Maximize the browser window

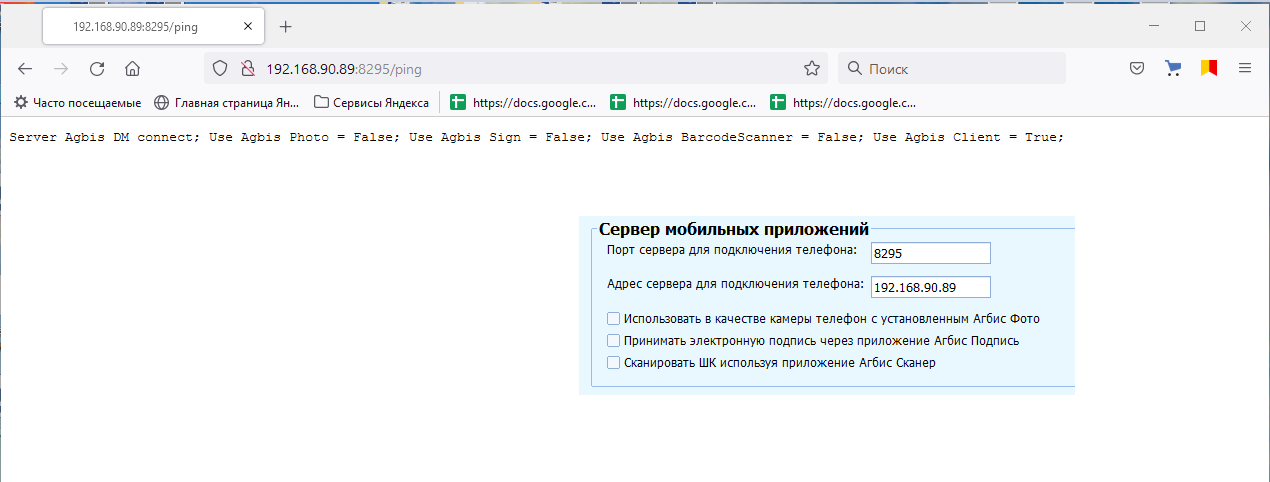[x=1200, y=26]
